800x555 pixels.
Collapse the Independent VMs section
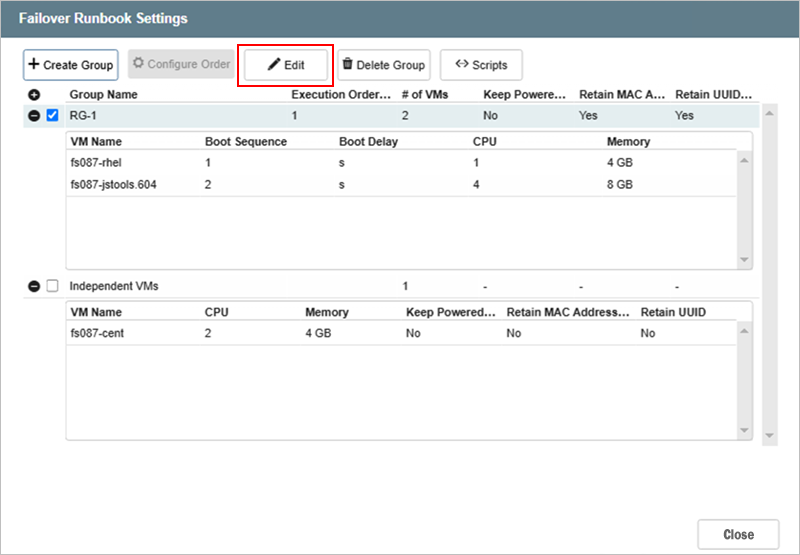click(x=34, y=286)
